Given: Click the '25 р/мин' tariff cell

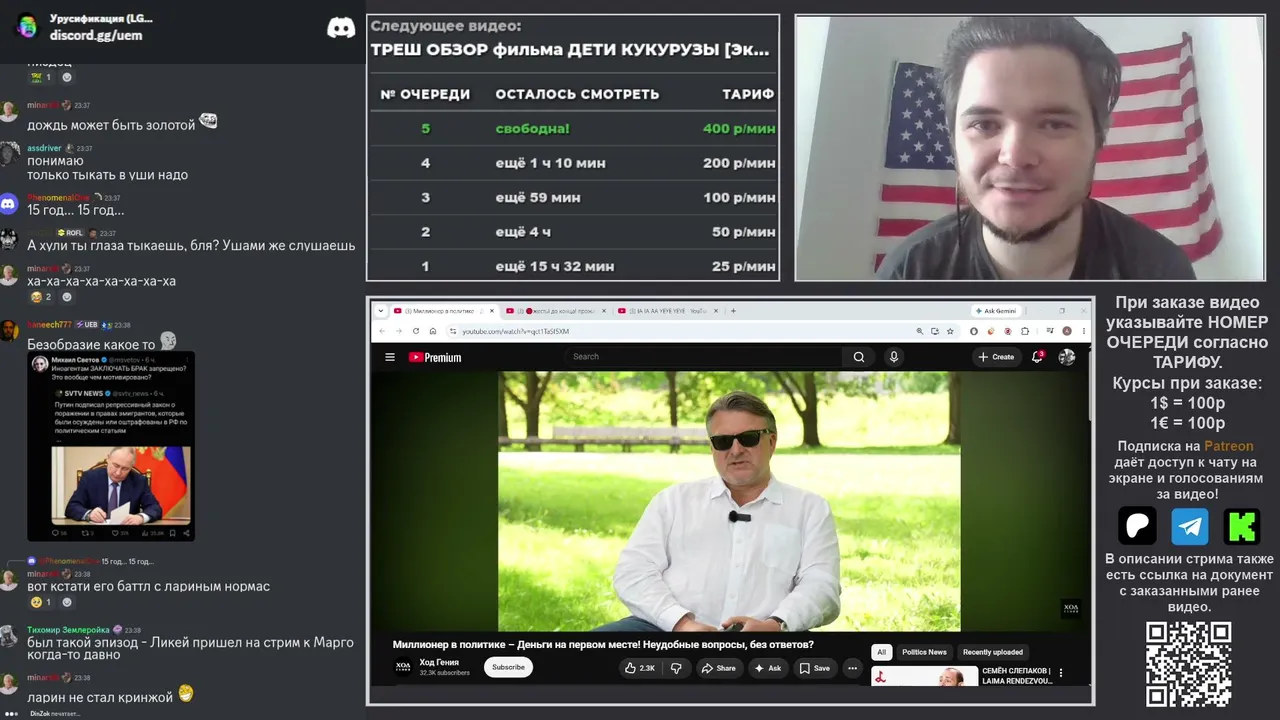Looking at the screenshot, I should click(x=743, y=266).
